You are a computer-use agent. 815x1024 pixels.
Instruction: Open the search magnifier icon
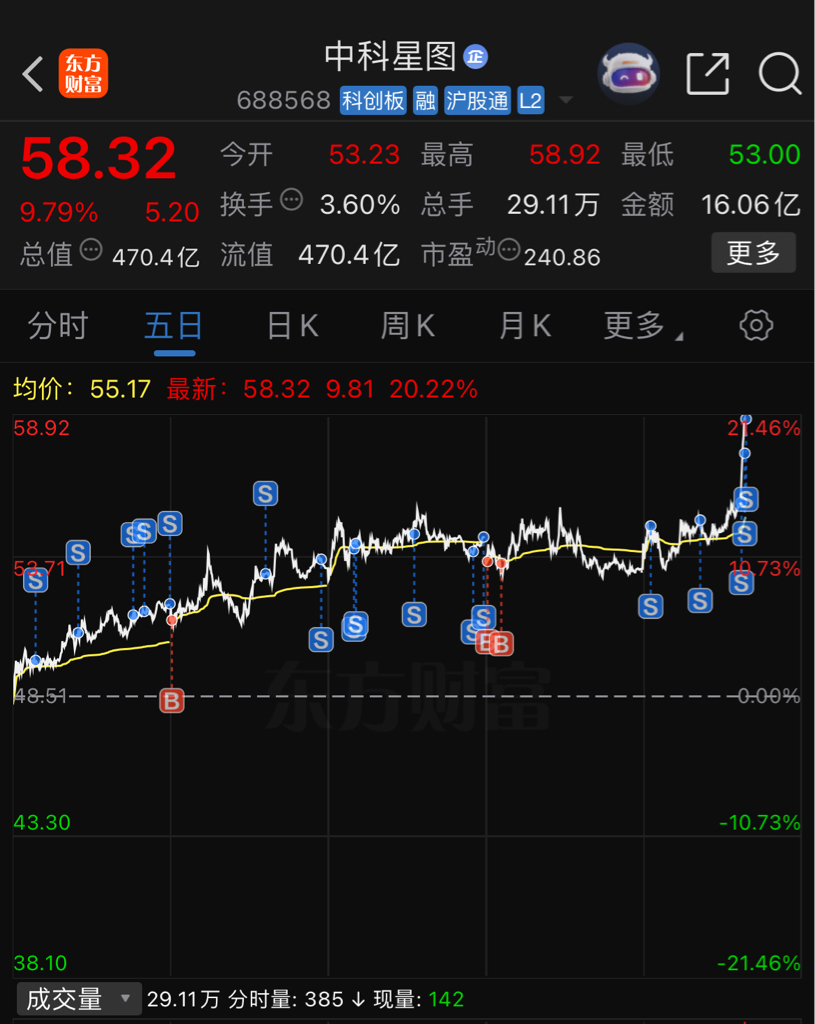click(x=780, y=74)
